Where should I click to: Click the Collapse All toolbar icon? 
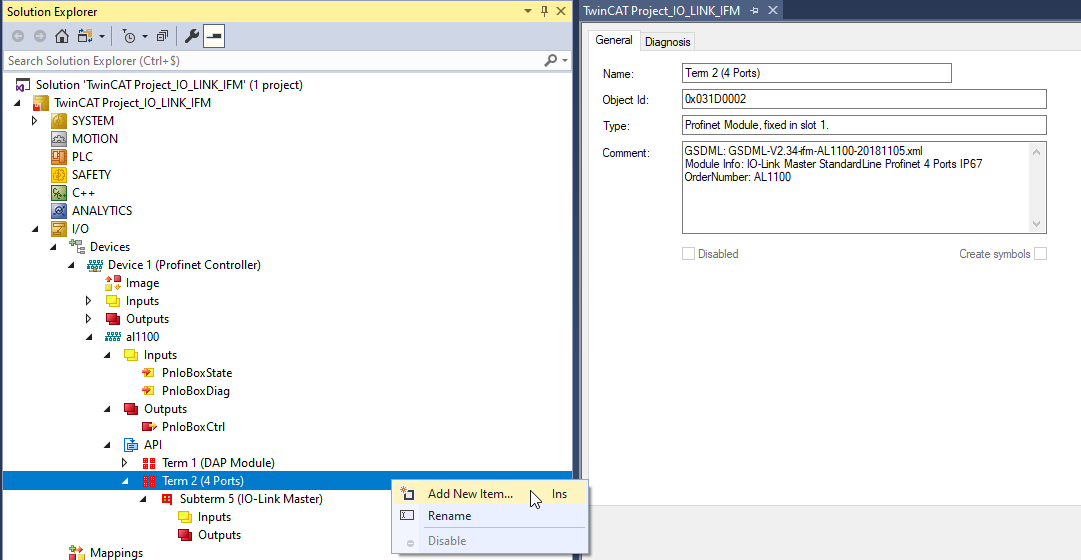162,36
